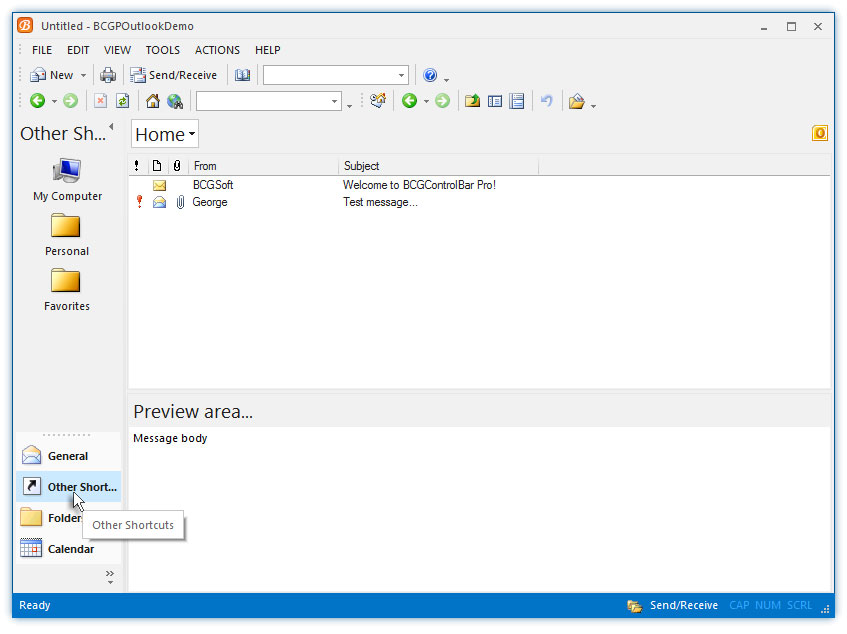The width and height of the screenshot is (847, 634).
Task: Open the TOOLS menu
Action: 163,50
